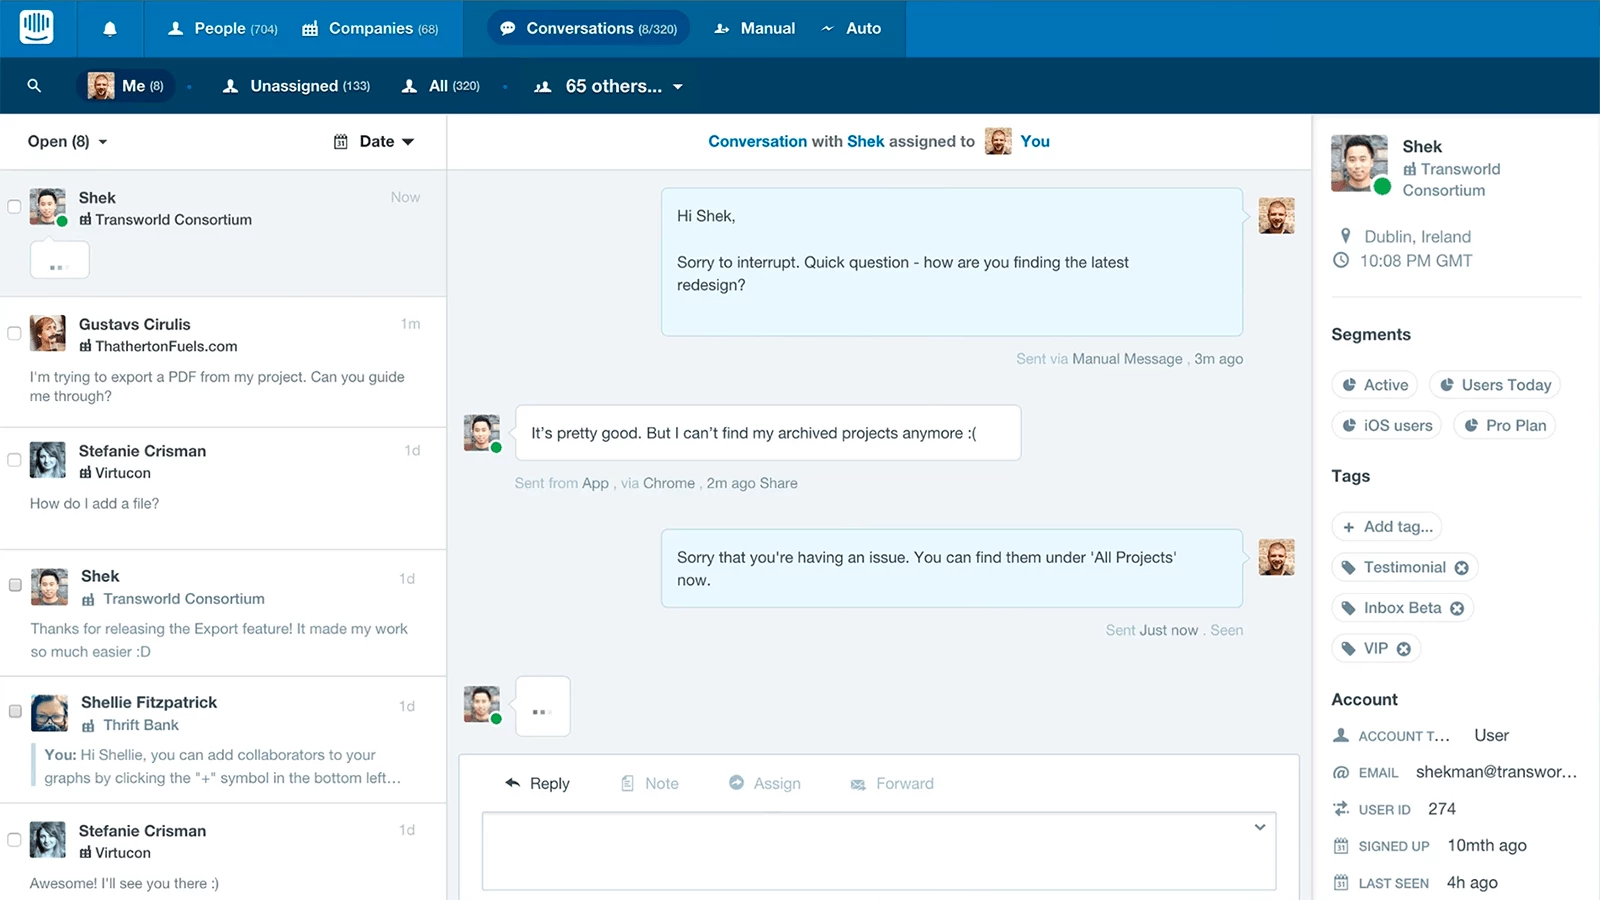Switch to the People tab
1600x900 pixels.
(222, 29)
